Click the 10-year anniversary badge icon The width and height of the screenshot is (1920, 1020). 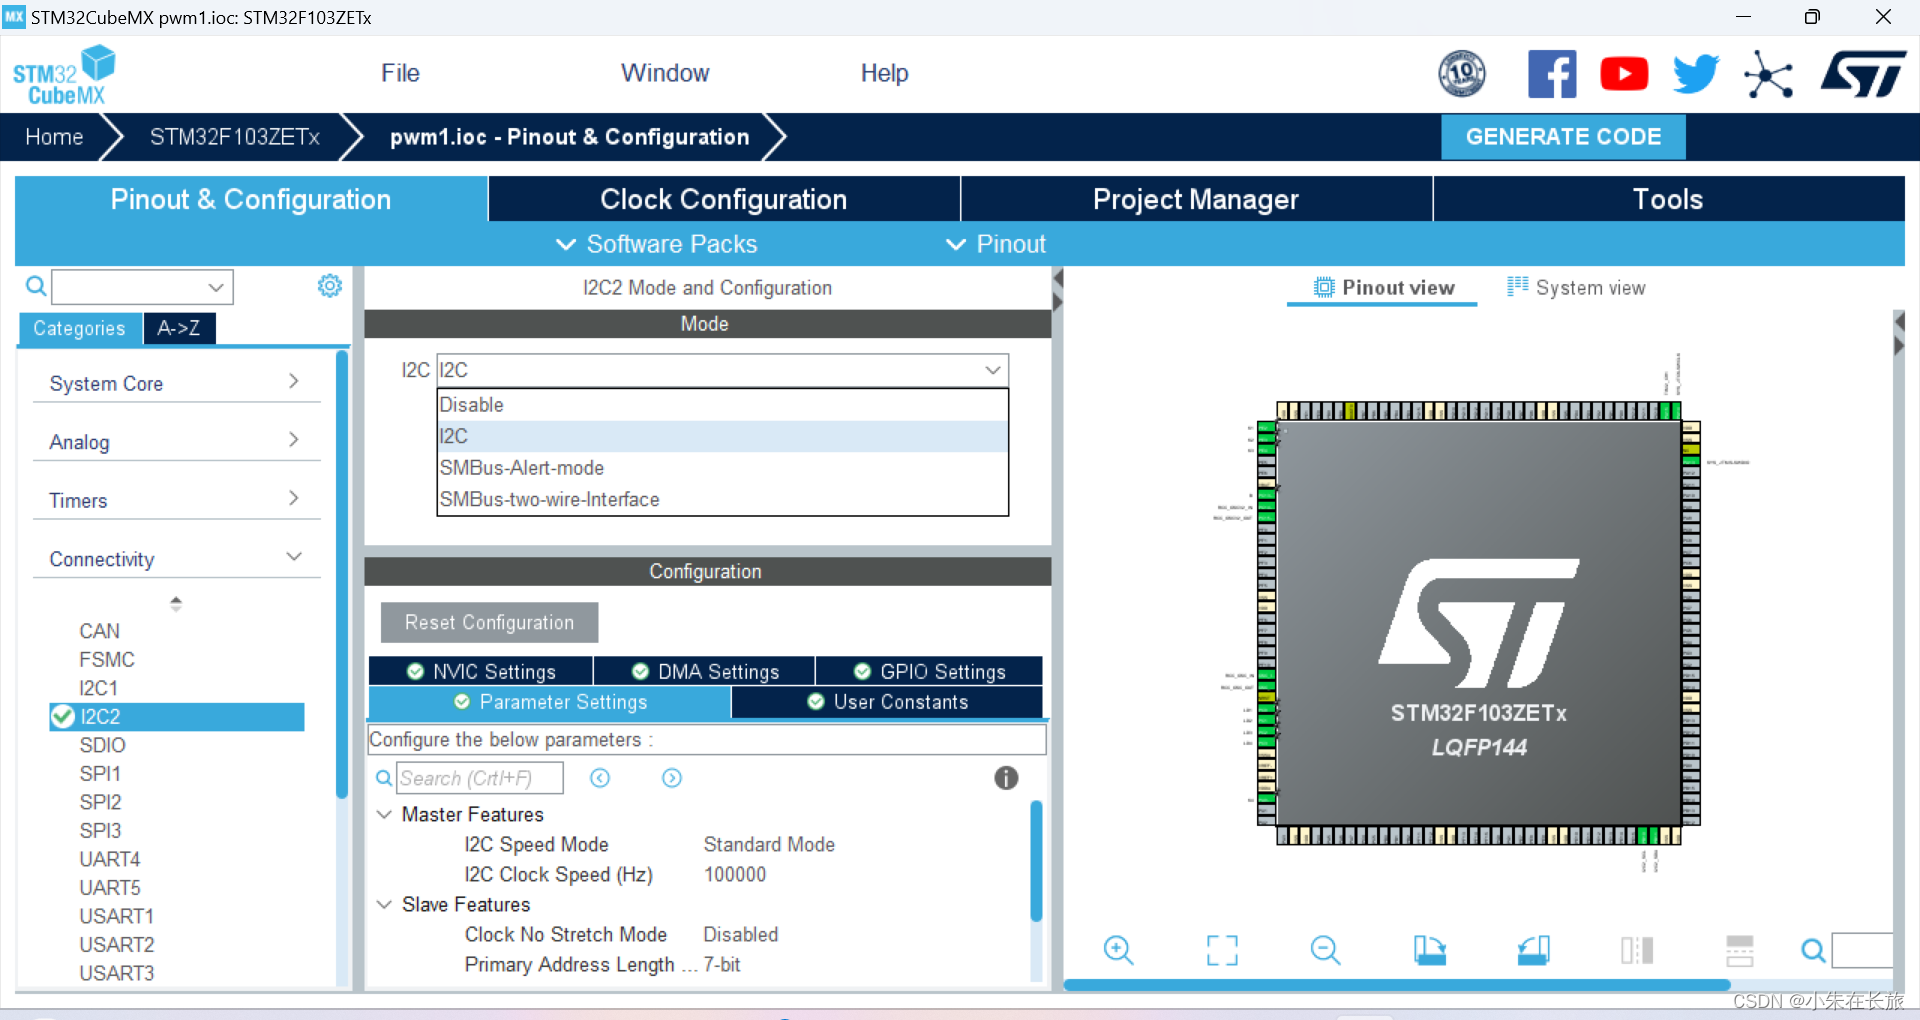click(x=1462, y=74)
